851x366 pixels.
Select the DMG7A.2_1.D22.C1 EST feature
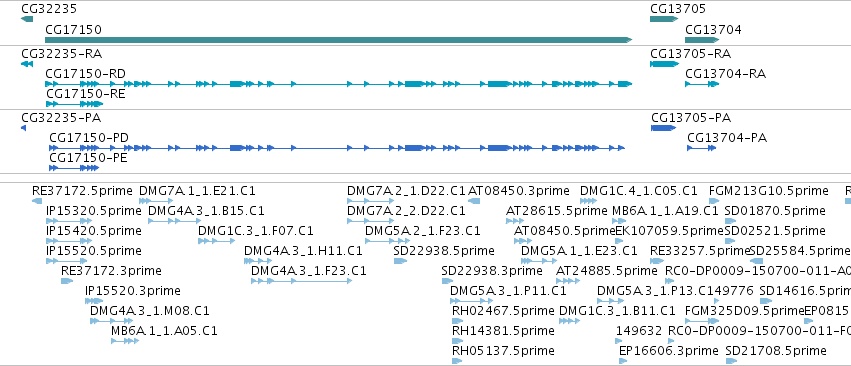(x=371, y=201)
